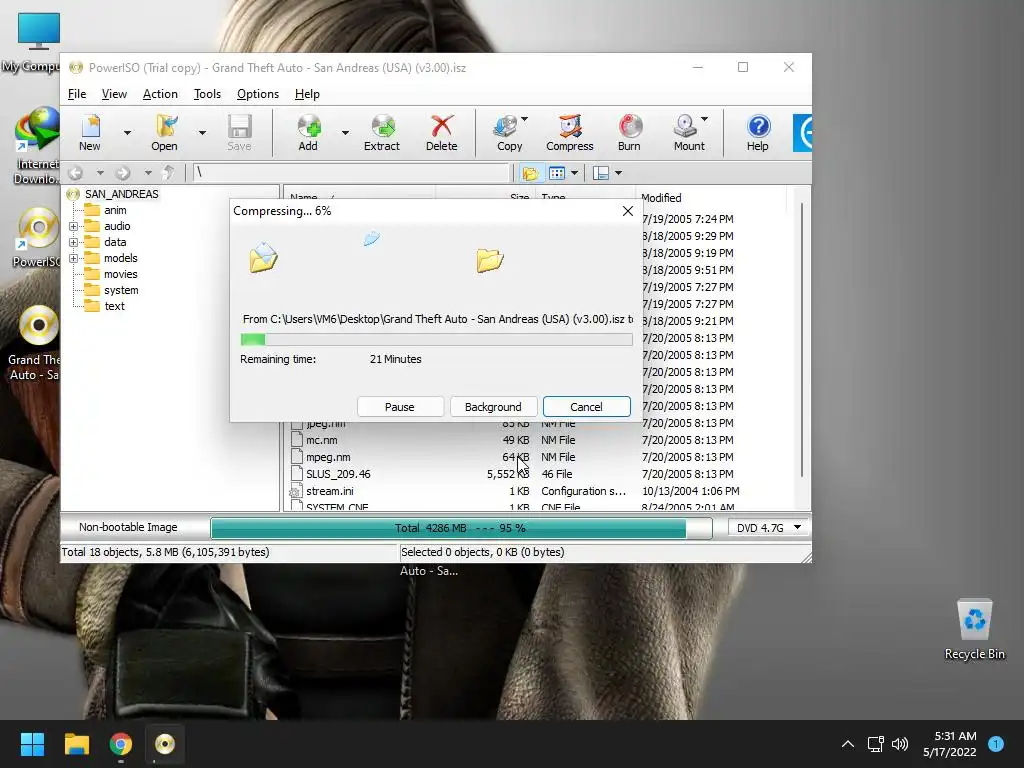Click the path address field

(x=351, y=173)
